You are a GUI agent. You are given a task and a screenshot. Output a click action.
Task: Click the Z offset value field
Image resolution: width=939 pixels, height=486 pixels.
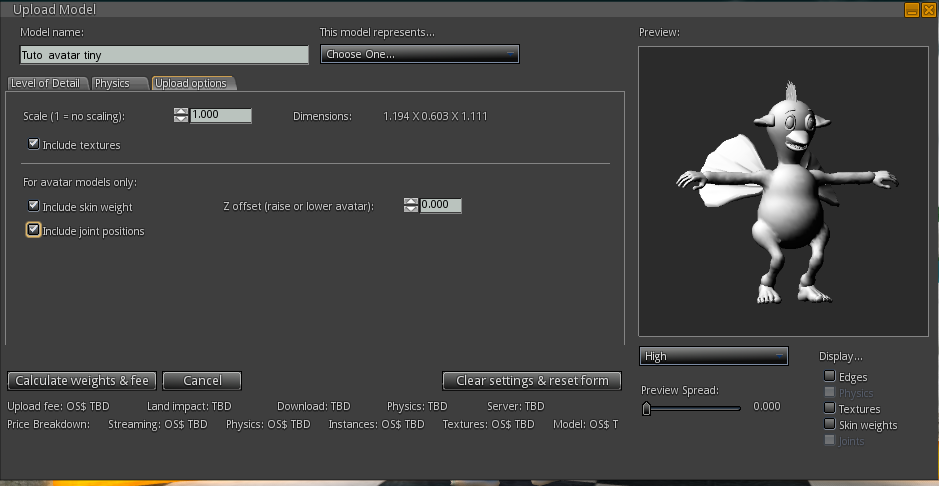[441, 205]
